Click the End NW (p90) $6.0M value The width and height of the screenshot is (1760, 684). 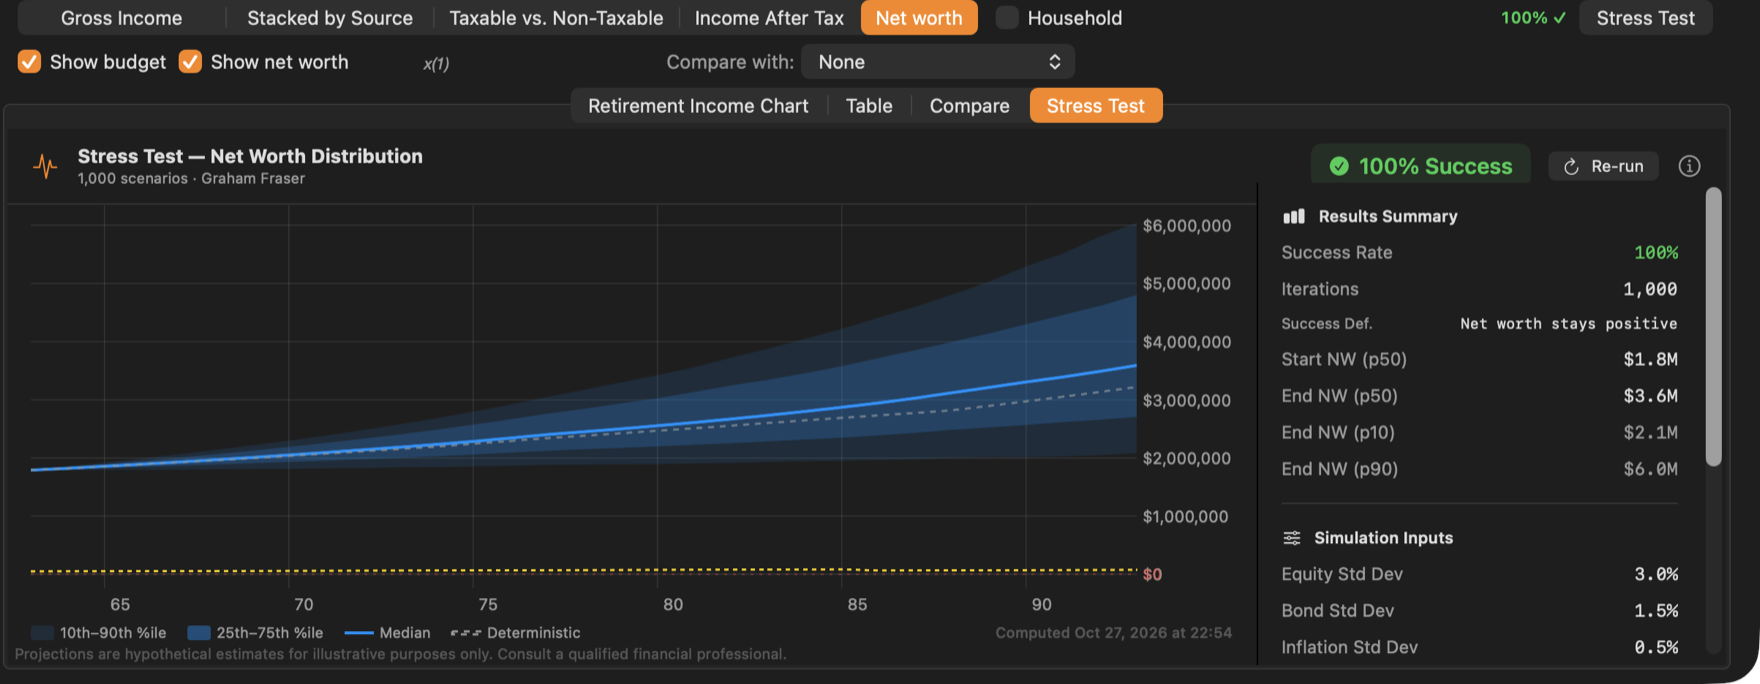point(1651,469)
